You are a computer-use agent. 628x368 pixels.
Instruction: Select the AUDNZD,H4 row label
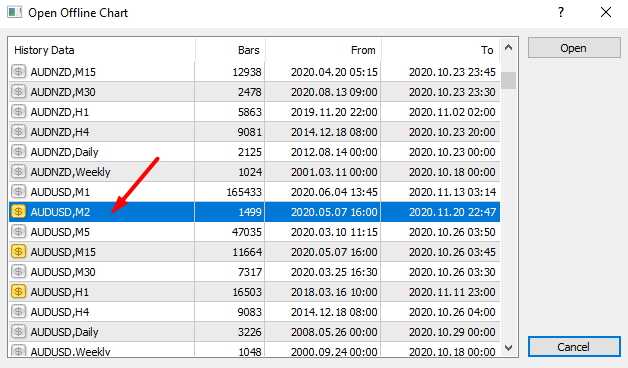[60, 132]
